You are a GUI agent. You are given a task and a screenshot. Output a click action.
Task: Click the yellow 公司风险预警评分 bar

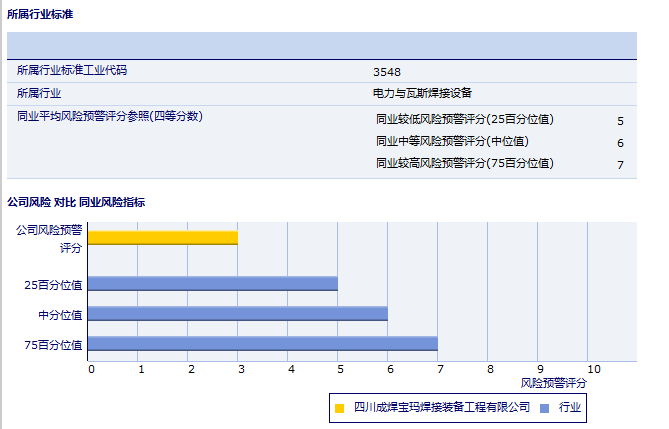point(162,237)
